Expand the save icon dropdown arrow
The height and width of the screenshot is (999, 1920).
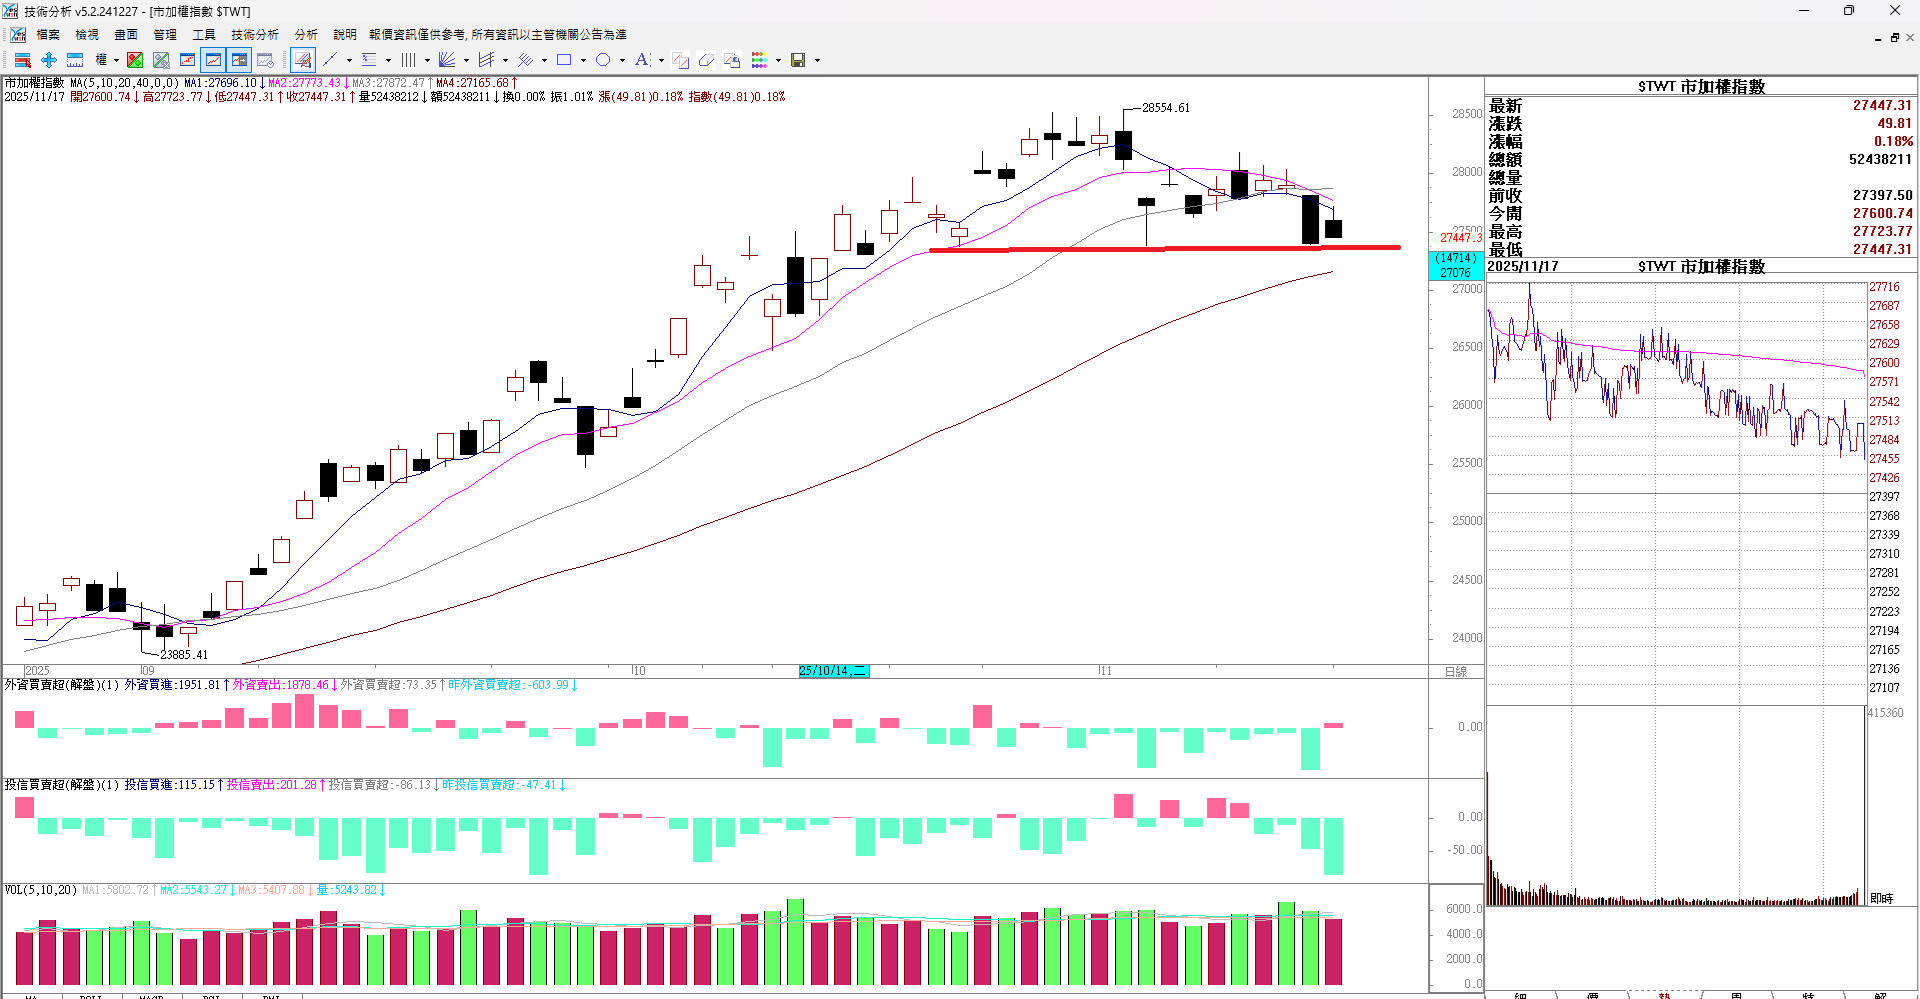tap(817, 60)
